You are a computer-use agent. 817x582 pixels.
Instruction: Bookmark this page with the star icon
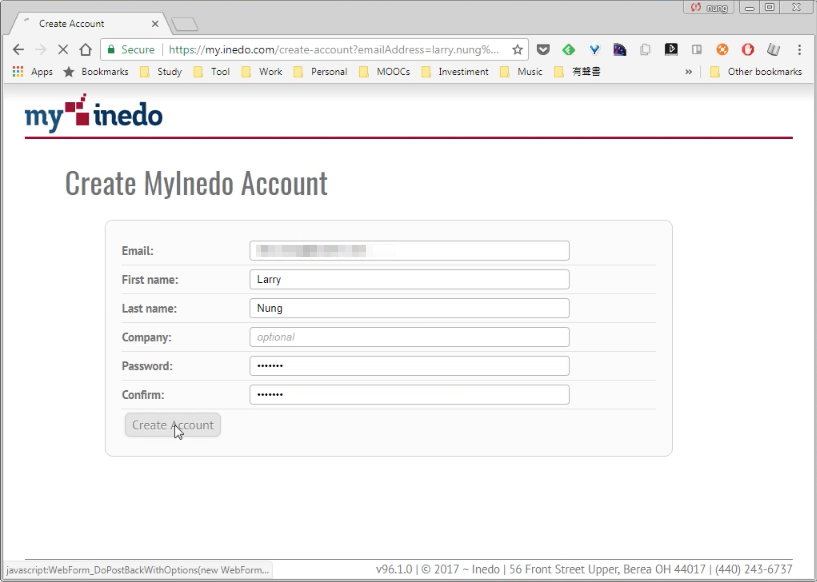coord(517,49)
